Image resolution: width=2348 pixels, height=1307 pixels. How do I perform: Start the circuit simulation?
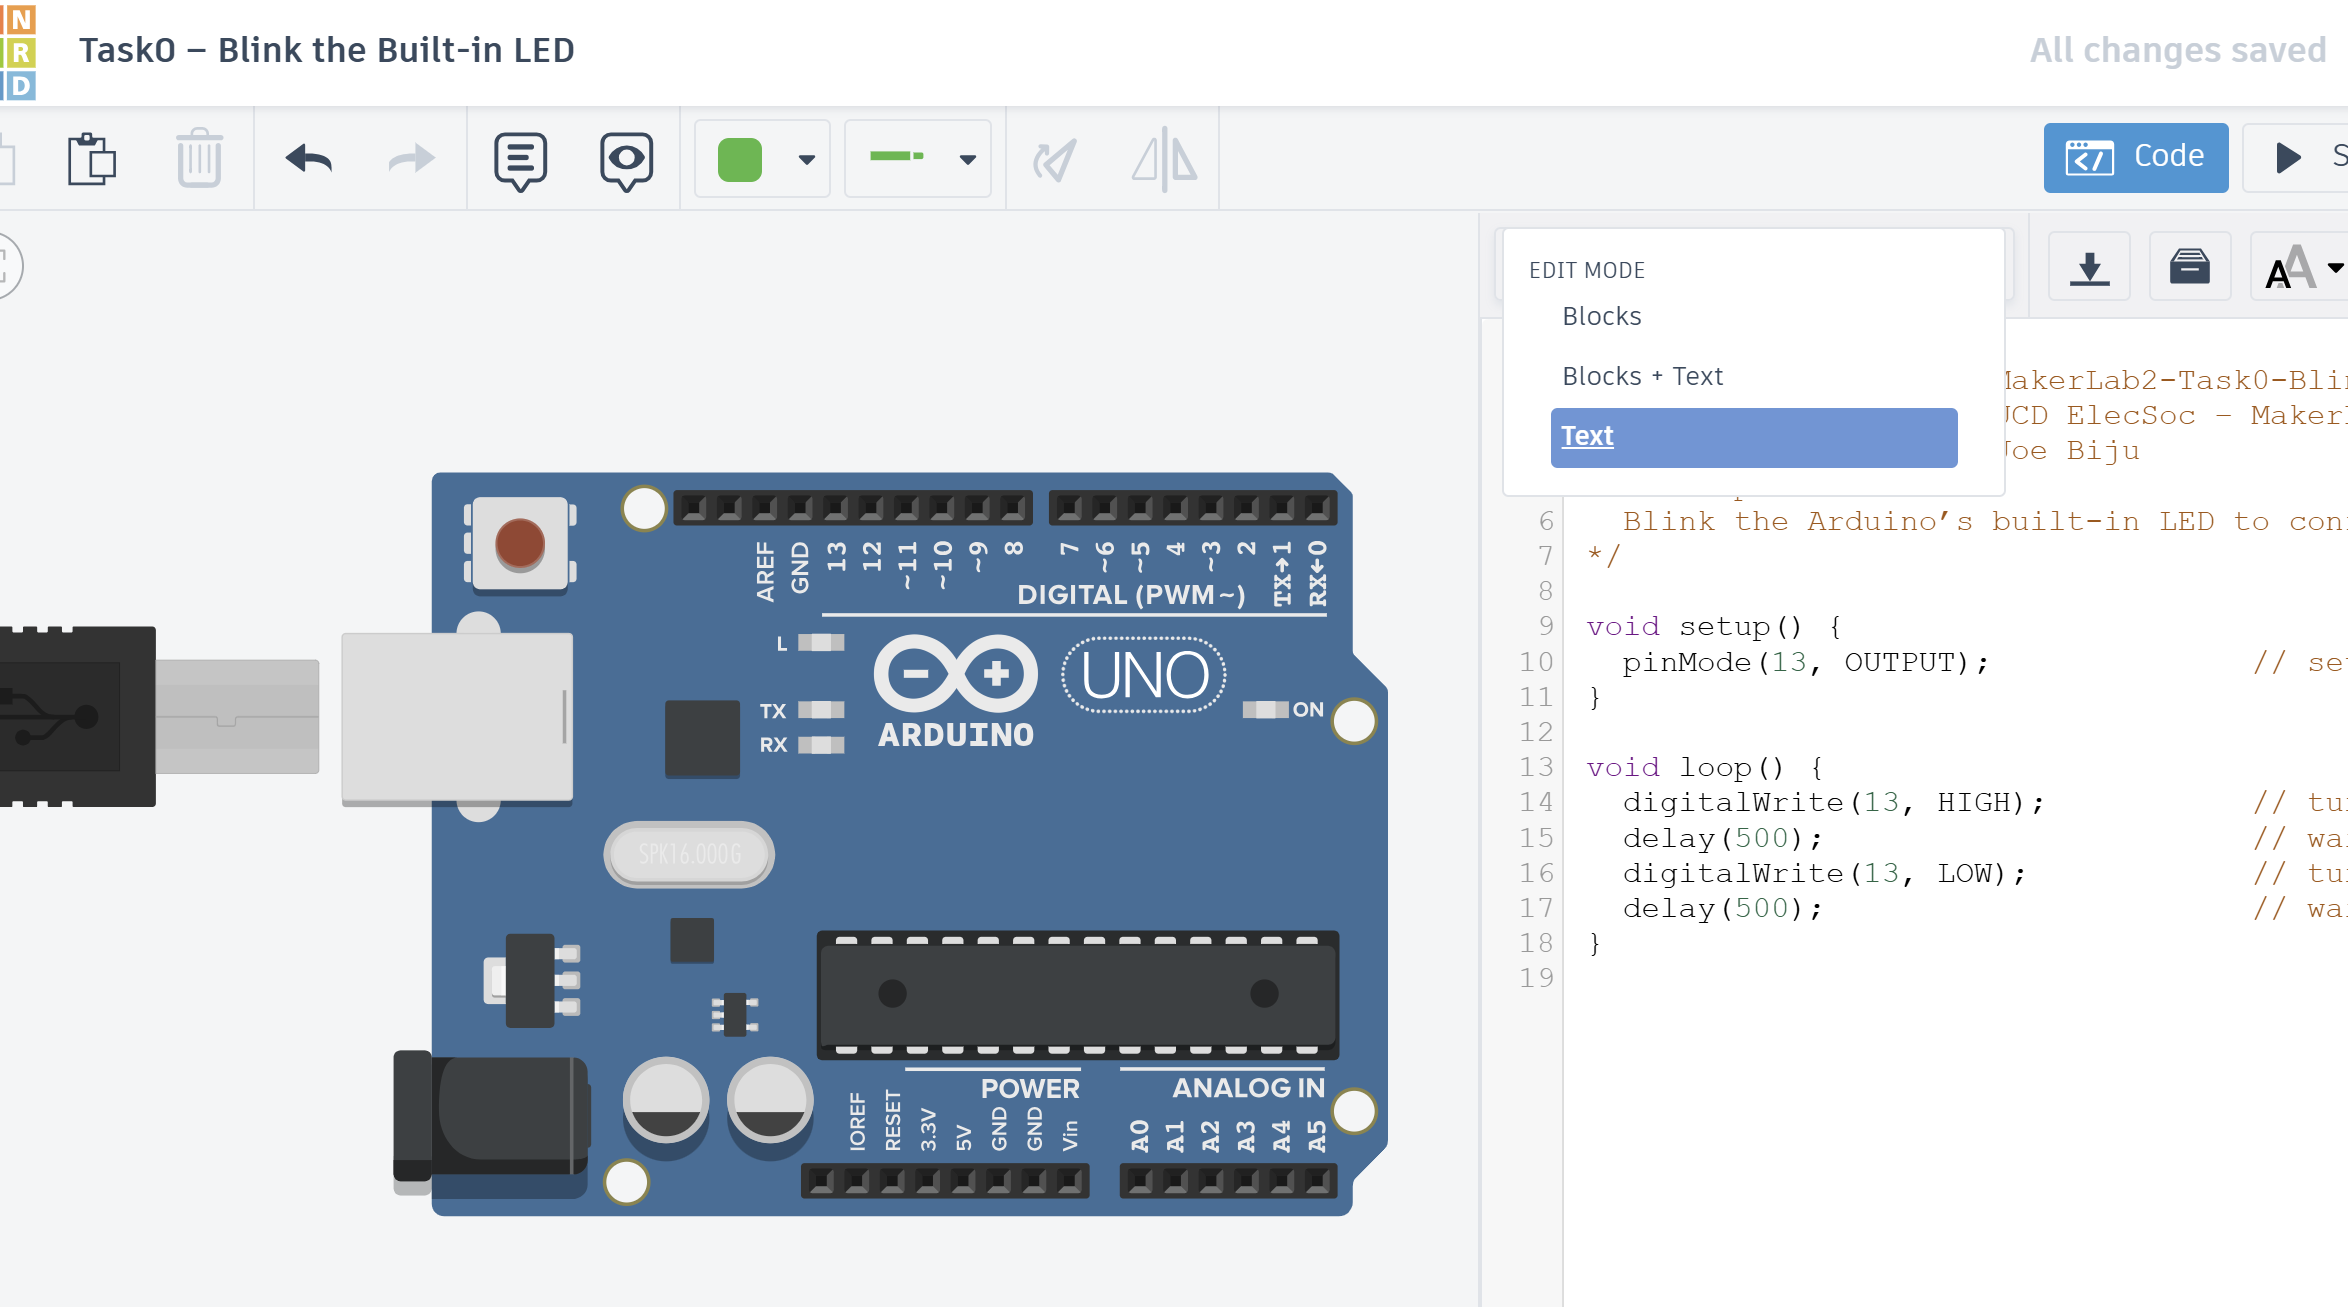click(x=2289, y=156)
